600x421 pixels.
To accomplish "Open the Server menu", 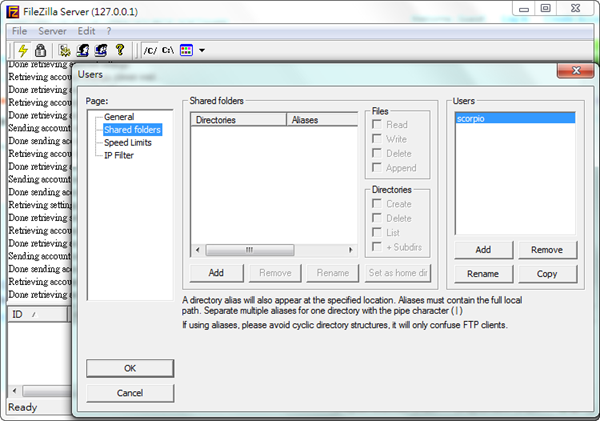I will point(55,31).
